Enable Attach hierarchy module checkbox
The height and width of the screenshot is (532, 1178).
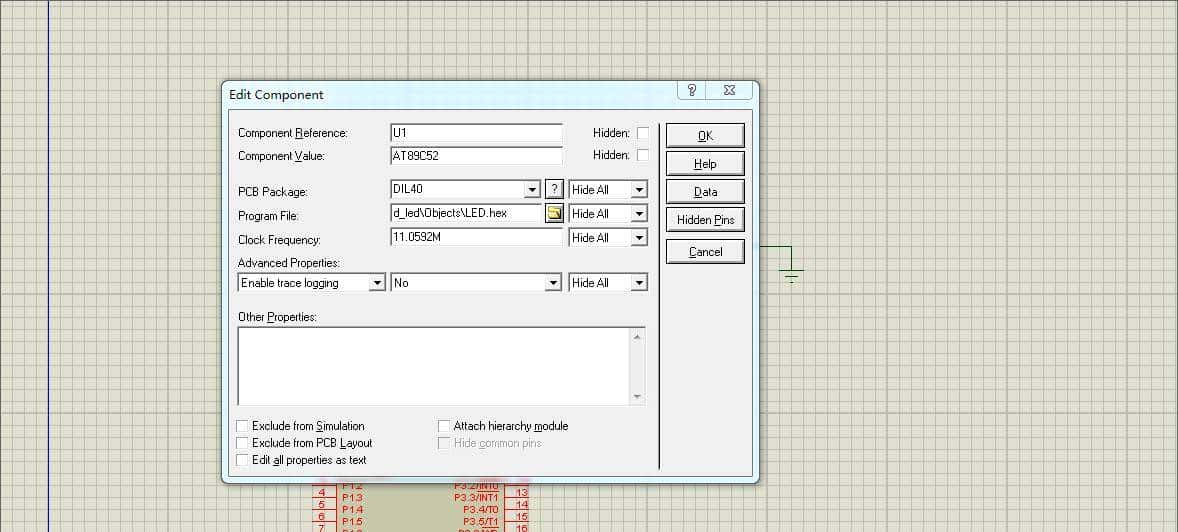[x=444, y=426]
